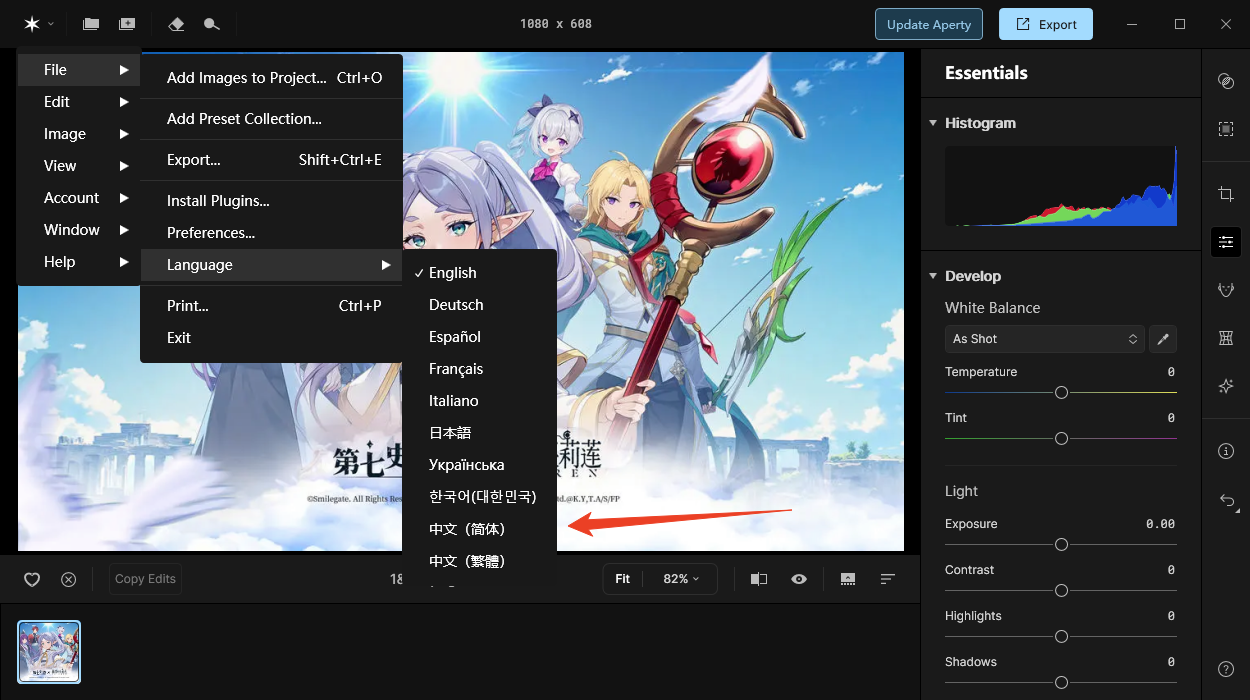Click the help question mark icon
The width and height of the screenshot is (1250, 700).
pos(1226,669)
